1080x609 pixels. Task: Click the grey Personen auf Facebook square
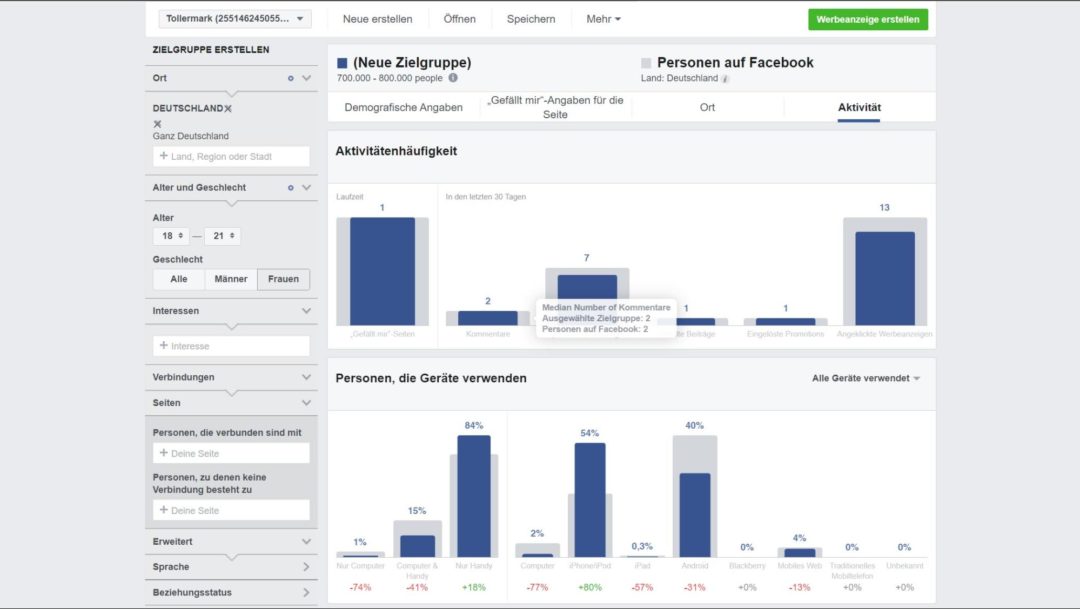[646, 63]
